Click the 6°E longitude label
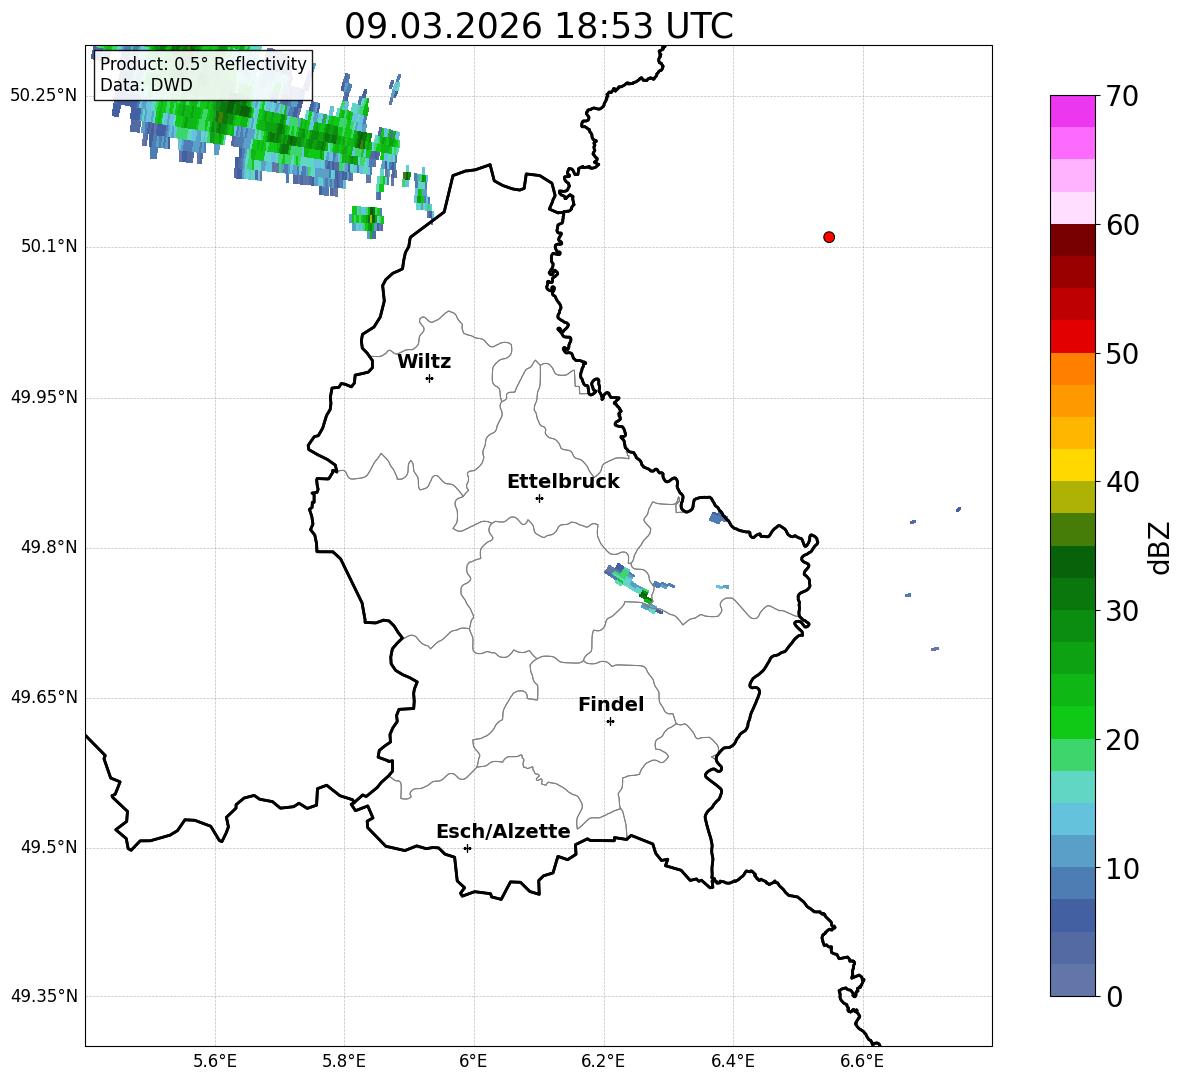 coord(473,1061)
